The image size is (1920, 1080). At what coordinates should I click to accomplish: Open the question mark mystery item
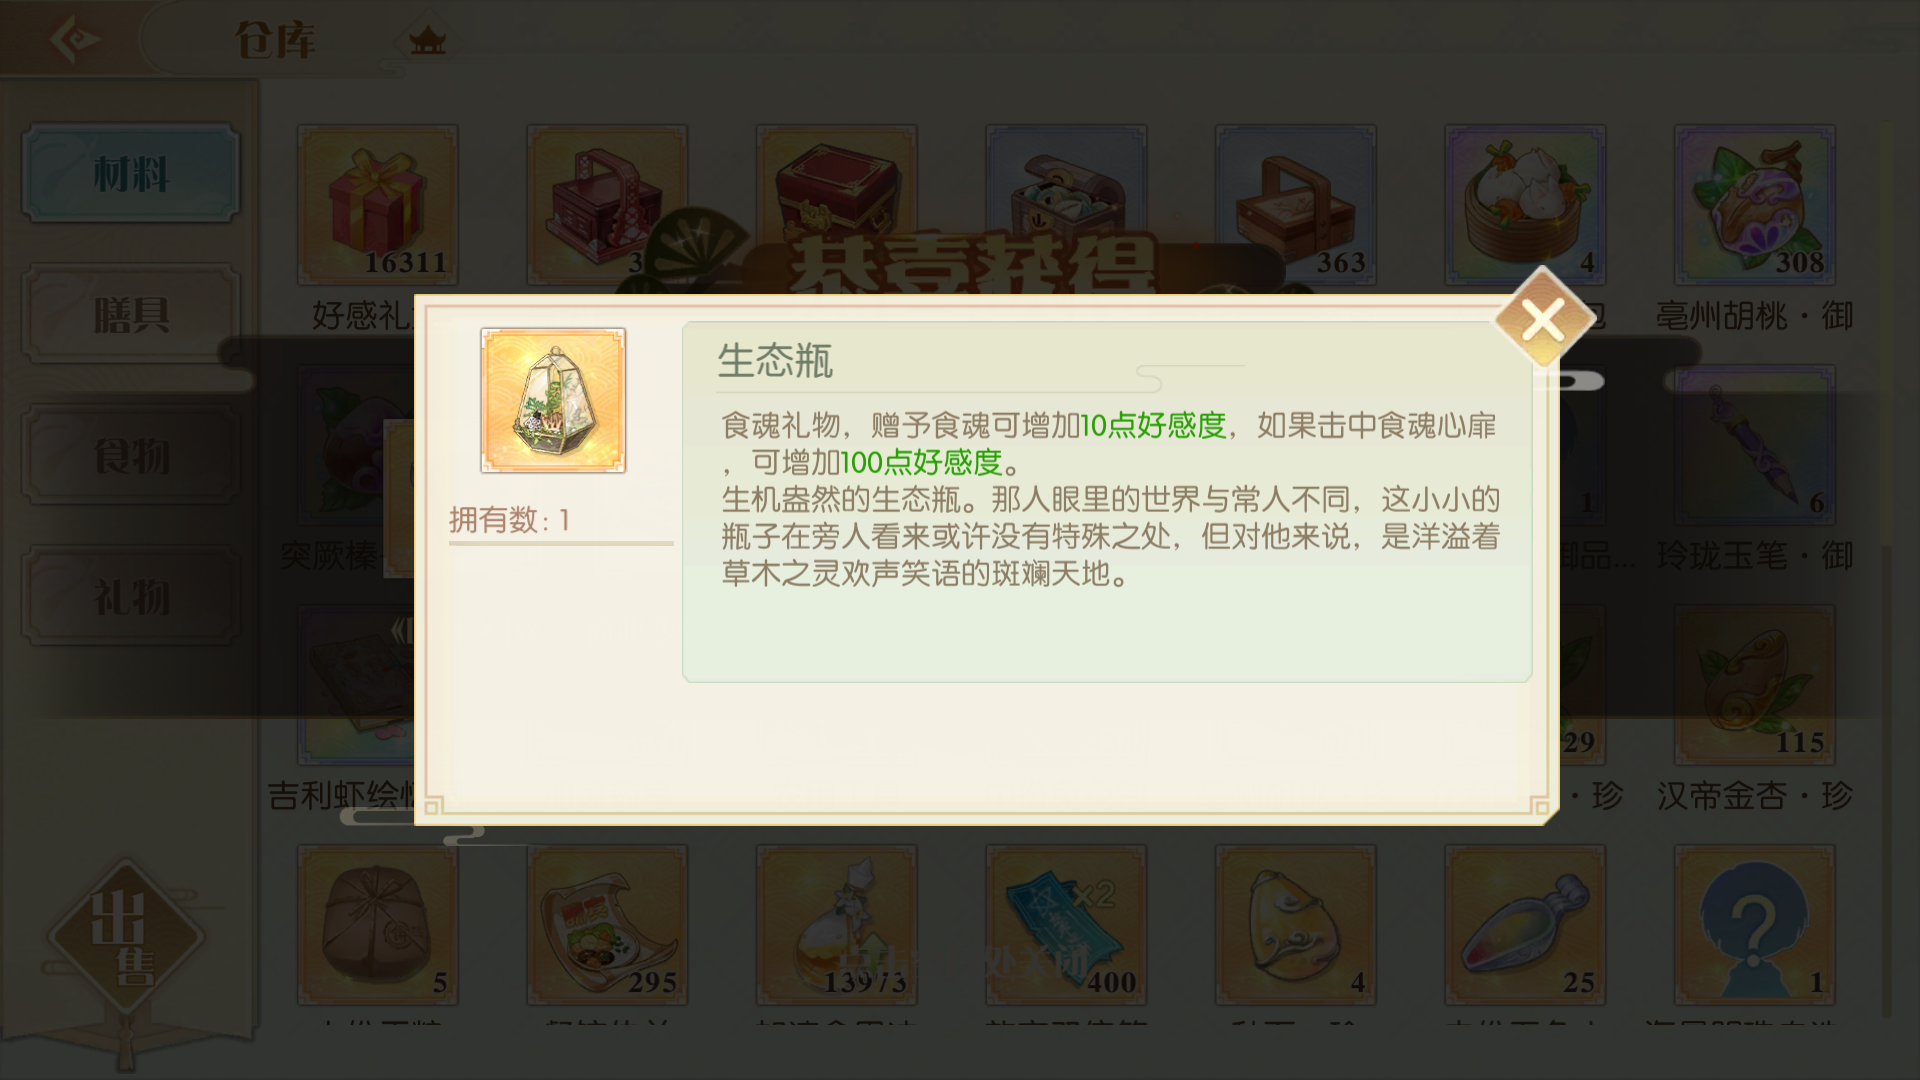coord(1755,925)
